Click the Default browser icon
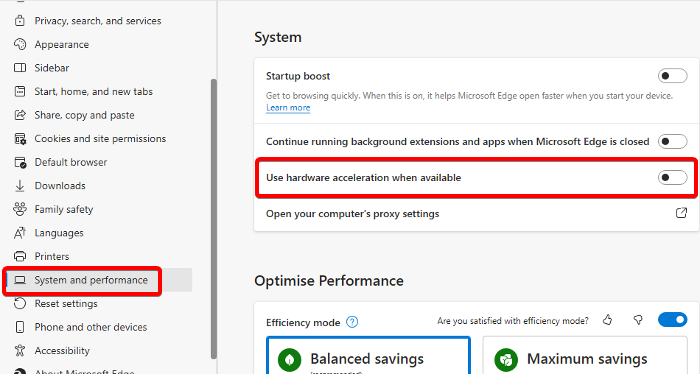700x374 pixels. coord(20,162)
